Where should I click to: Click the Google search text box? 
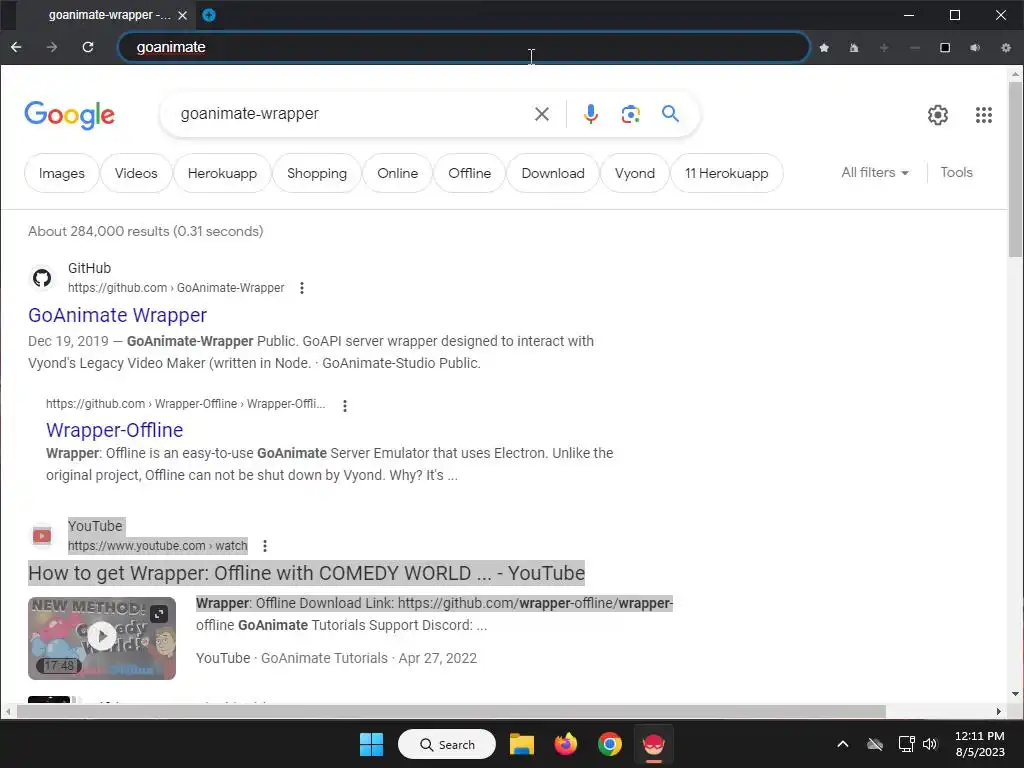[x=349, y=114]
